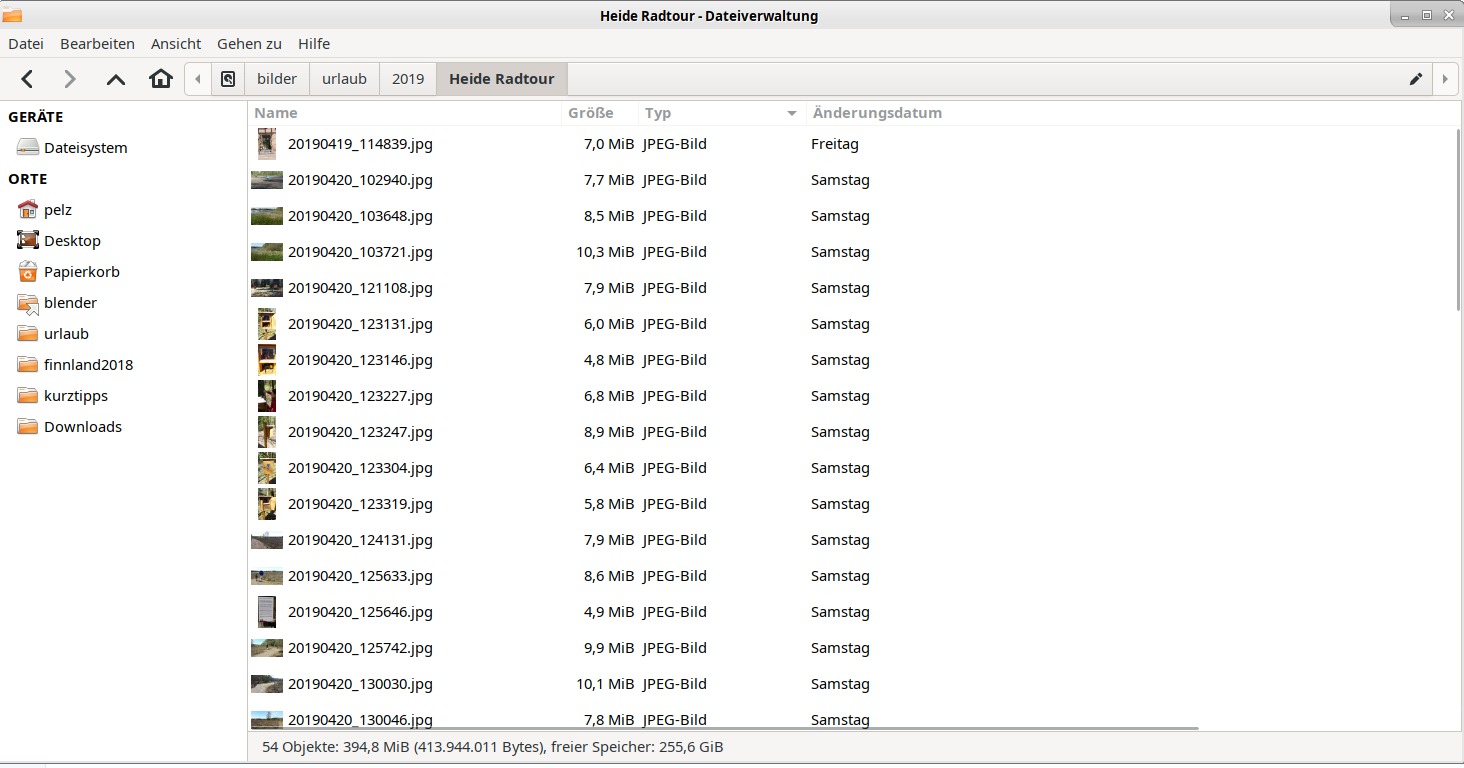Go to parent folder with up arrow

click(116, 79)
